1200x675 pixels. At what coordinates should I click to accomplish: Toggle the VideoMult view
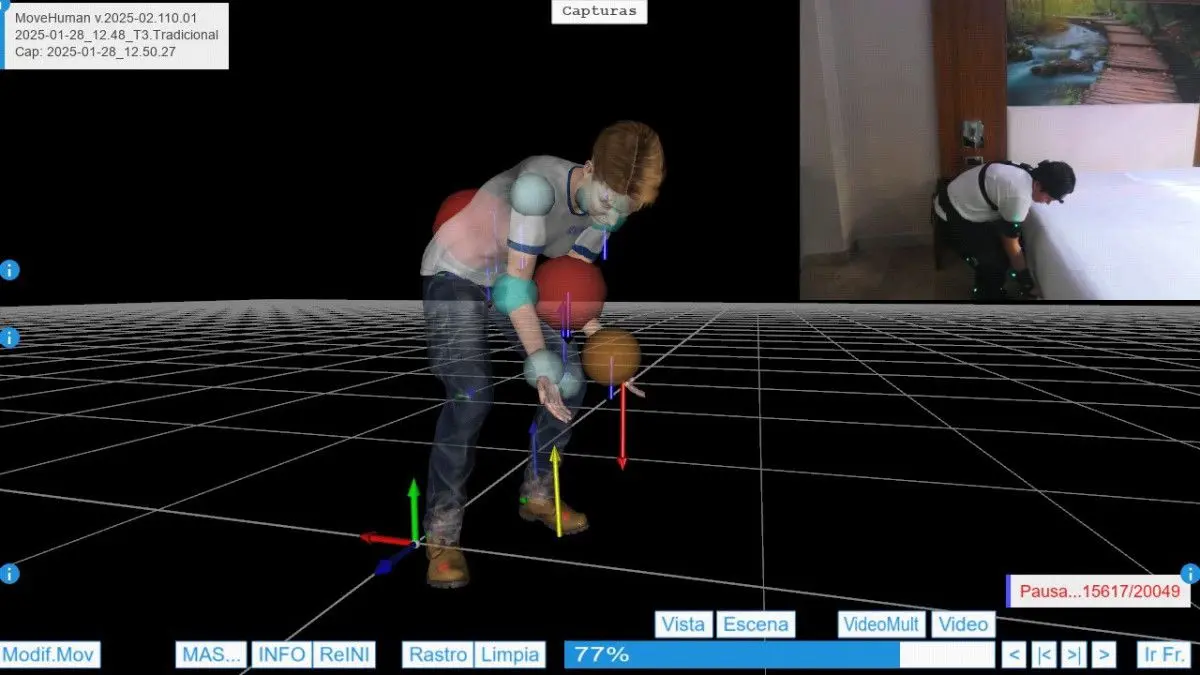881,624
